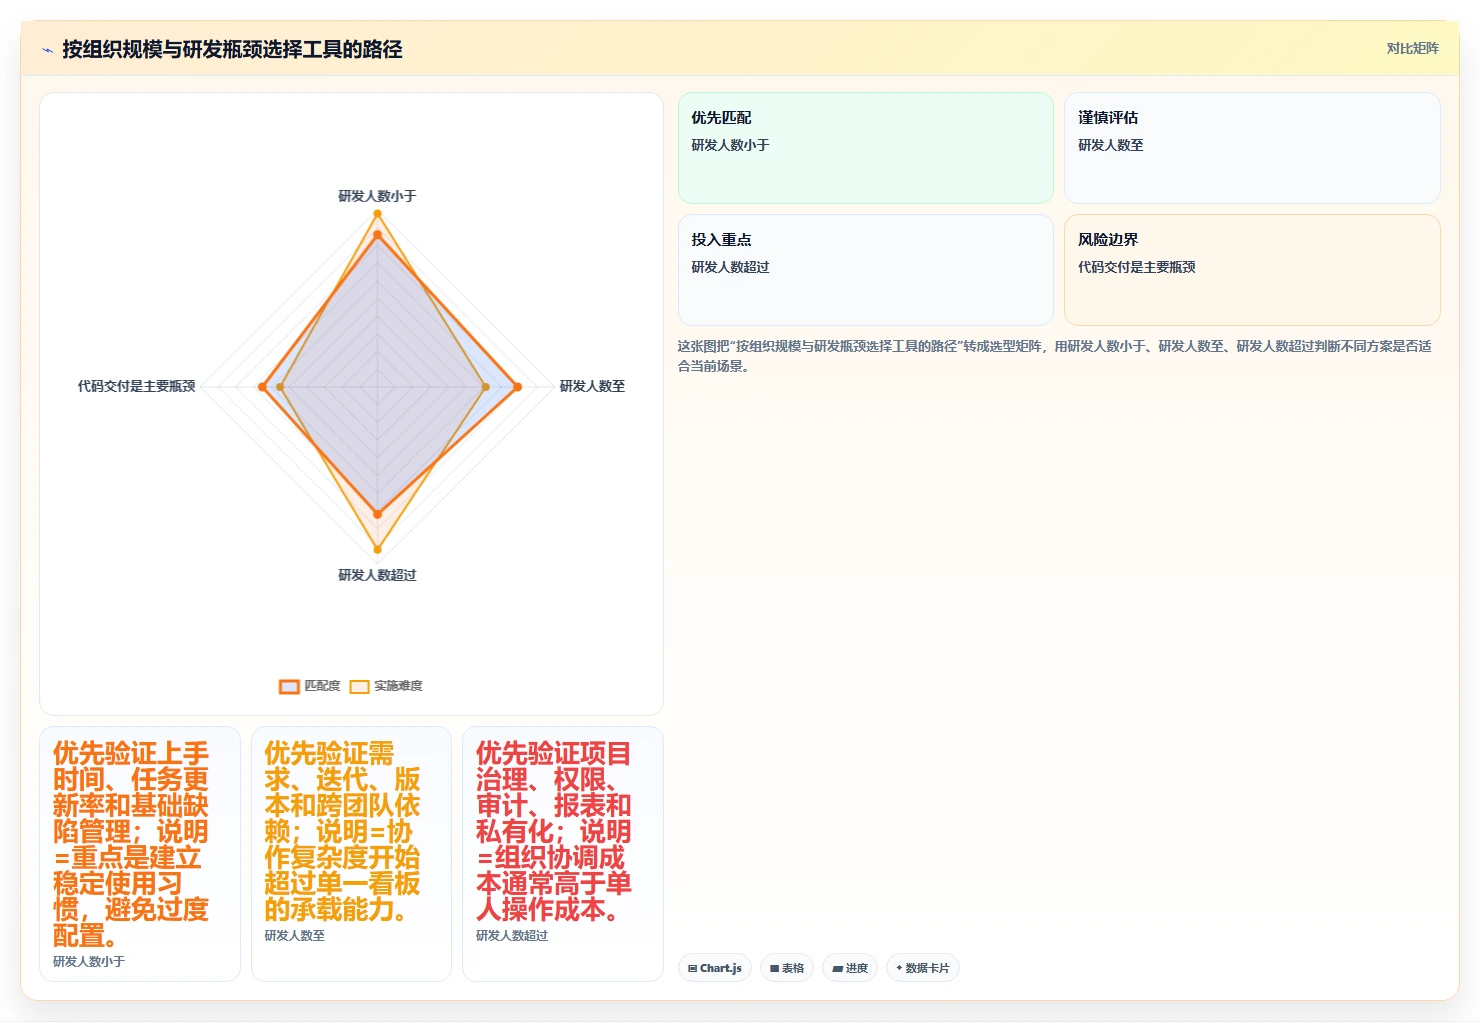Select the 表格 tag chip
This screenshot has width=1480, height=1022.
point(787,968)
